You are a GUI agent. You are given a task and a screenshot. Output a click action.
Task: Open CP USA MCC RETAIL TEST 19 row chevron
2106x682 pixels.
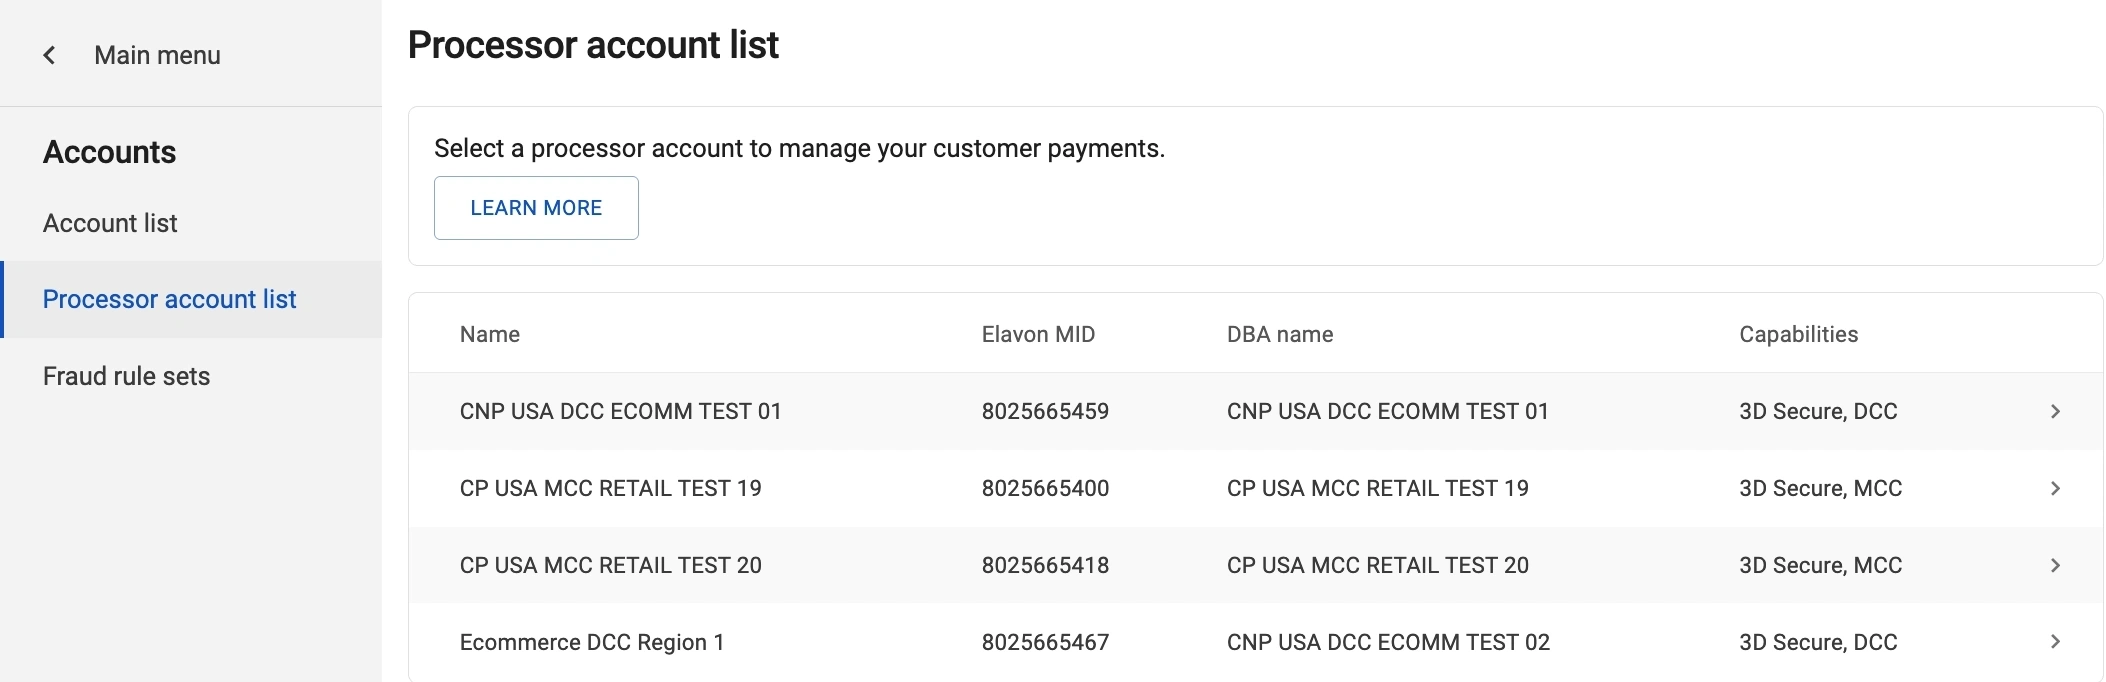[2055, 488]
